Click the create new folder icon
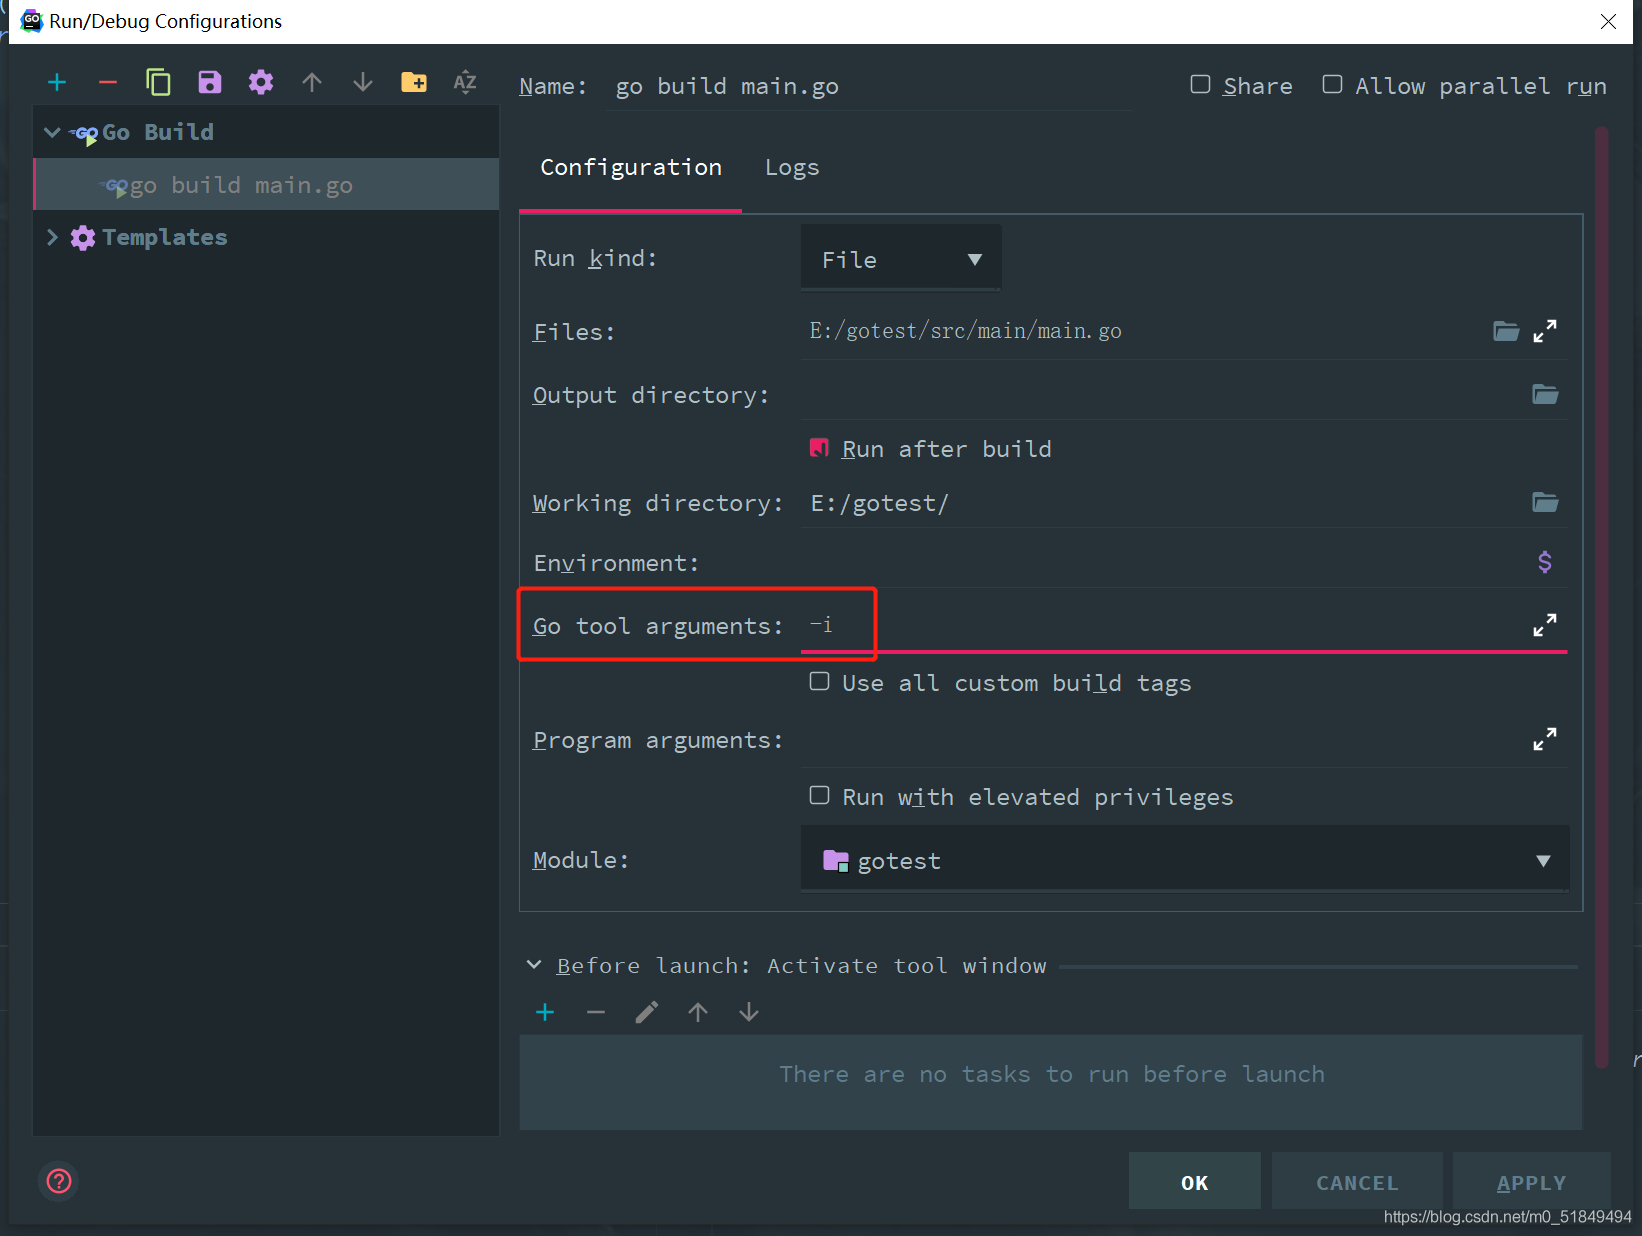 (x=413, y=82)
